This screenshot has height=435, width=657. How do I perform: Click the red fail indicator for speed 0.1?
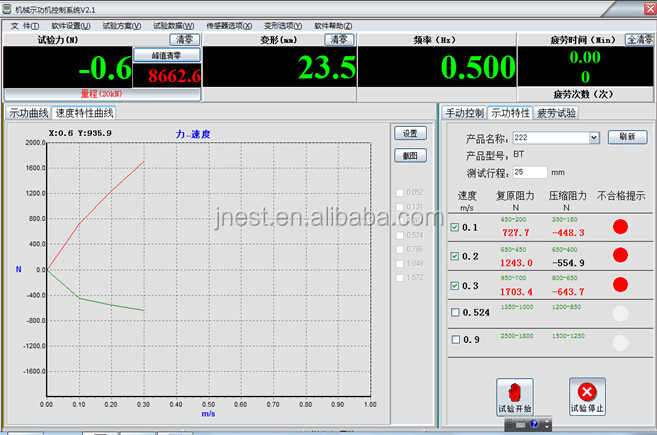620,227
